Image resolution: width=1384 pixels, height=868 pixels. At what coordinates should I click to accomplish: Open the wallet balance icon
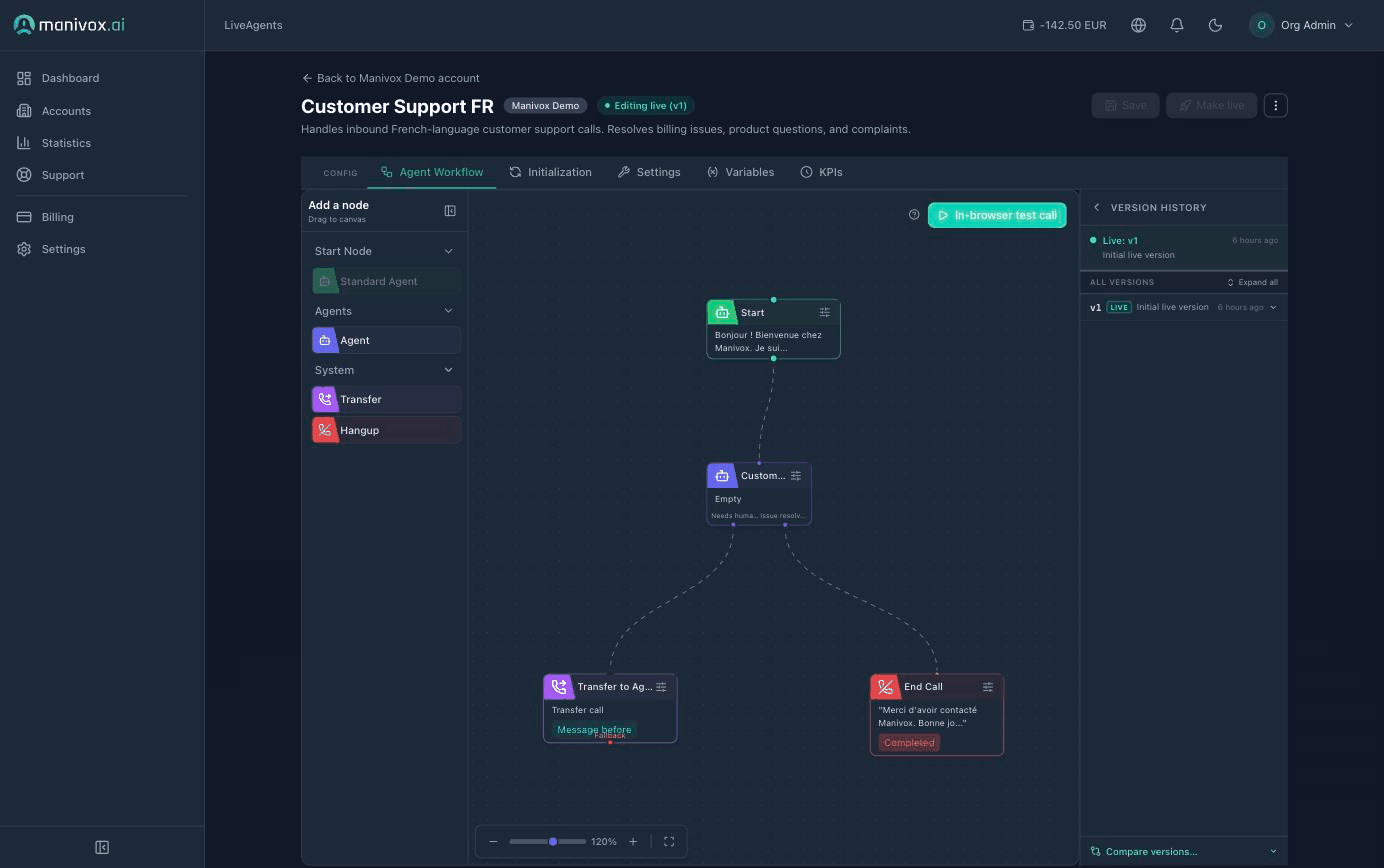(1028, 25)
